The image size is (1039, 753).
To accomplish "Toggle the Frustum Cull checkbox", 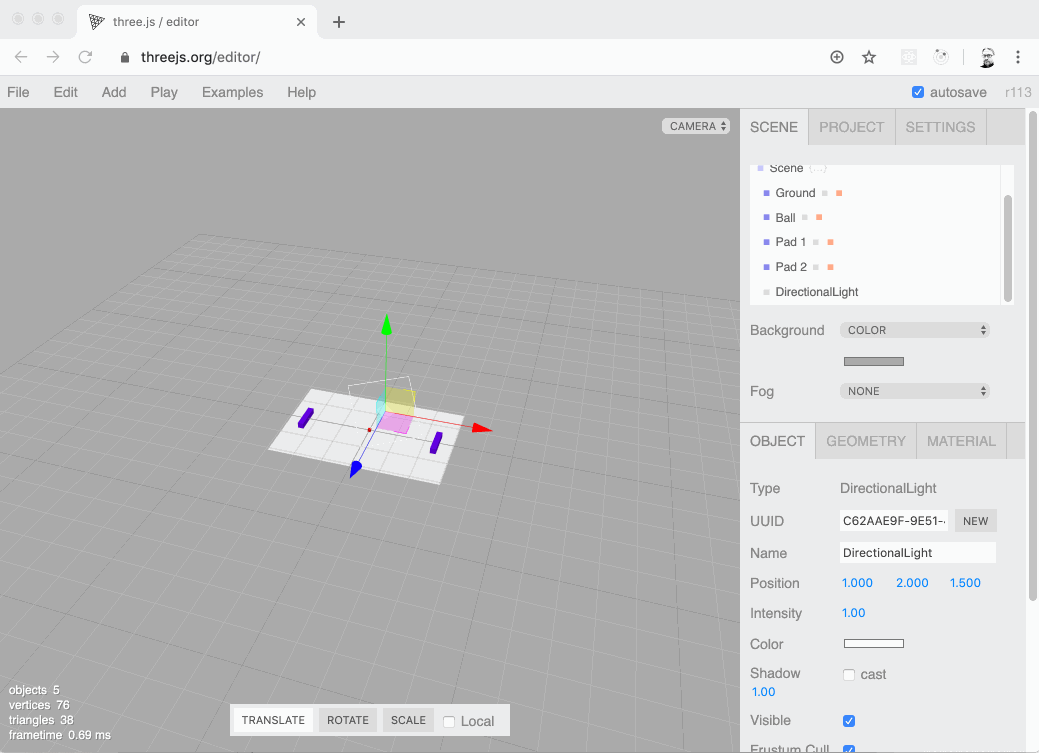I will [x=849, y=749].
